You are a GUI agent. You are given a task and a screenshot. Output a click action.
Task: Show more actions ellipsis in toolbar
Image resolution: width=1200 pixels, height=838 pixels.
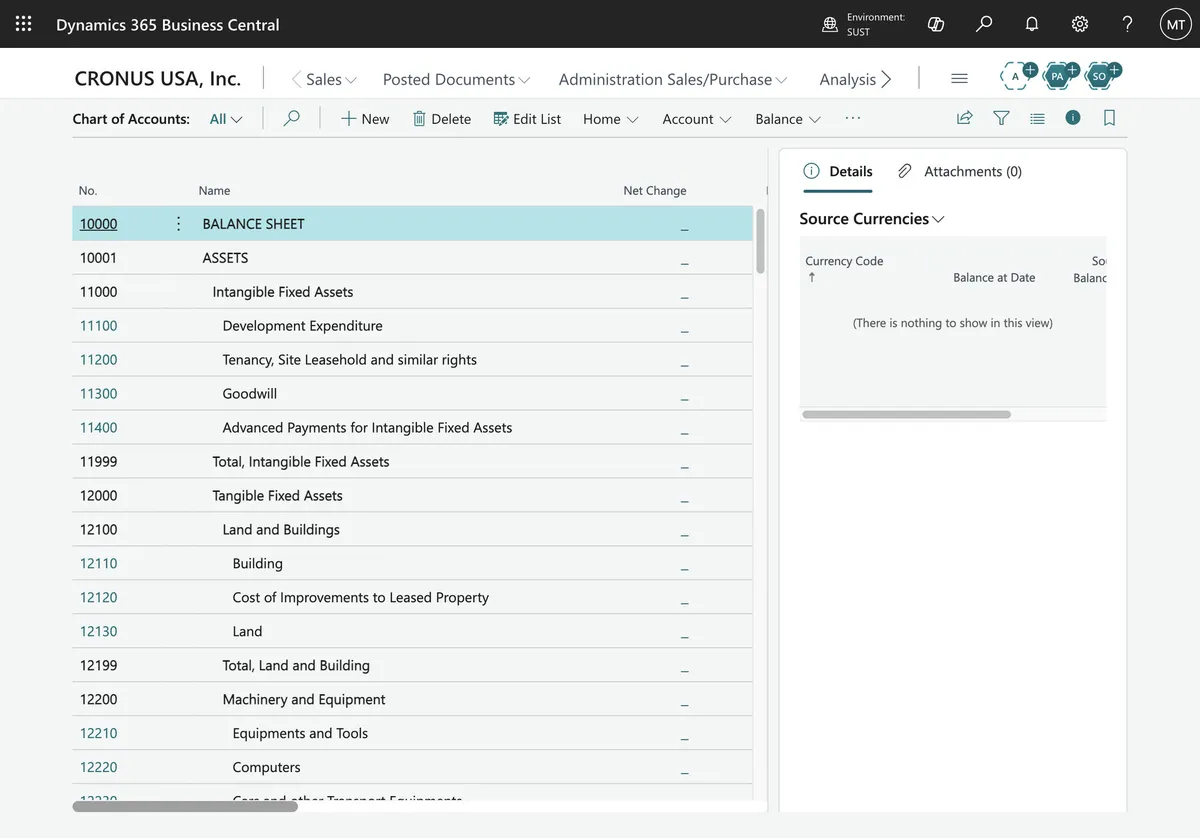coord(853,118)
